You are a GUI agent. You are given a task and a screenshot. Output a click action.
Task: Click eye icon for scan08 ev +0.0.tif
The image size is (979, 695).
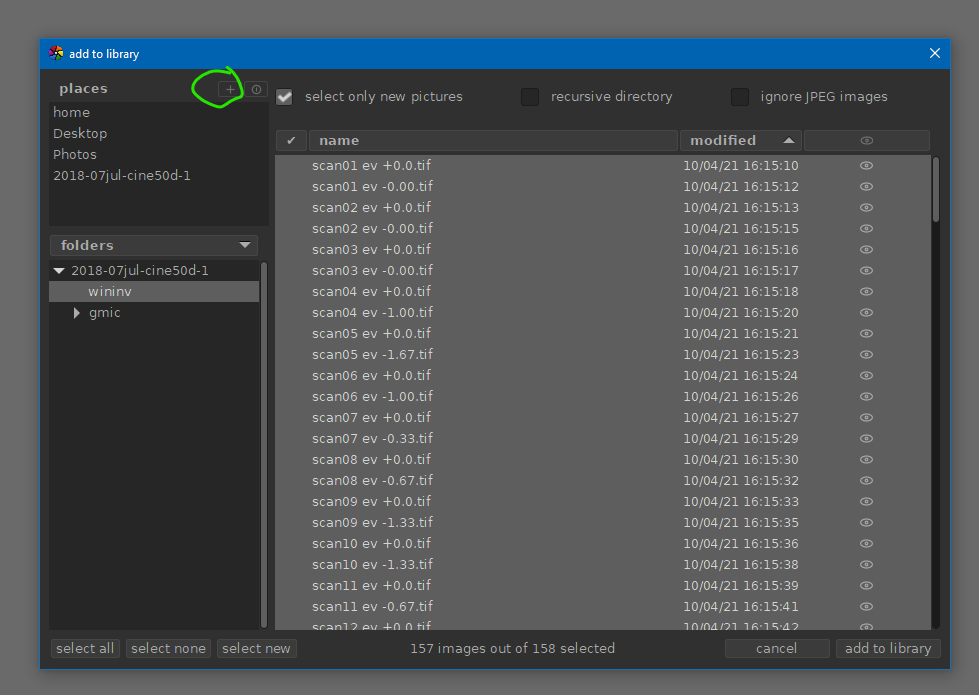[x=866, y=460]
